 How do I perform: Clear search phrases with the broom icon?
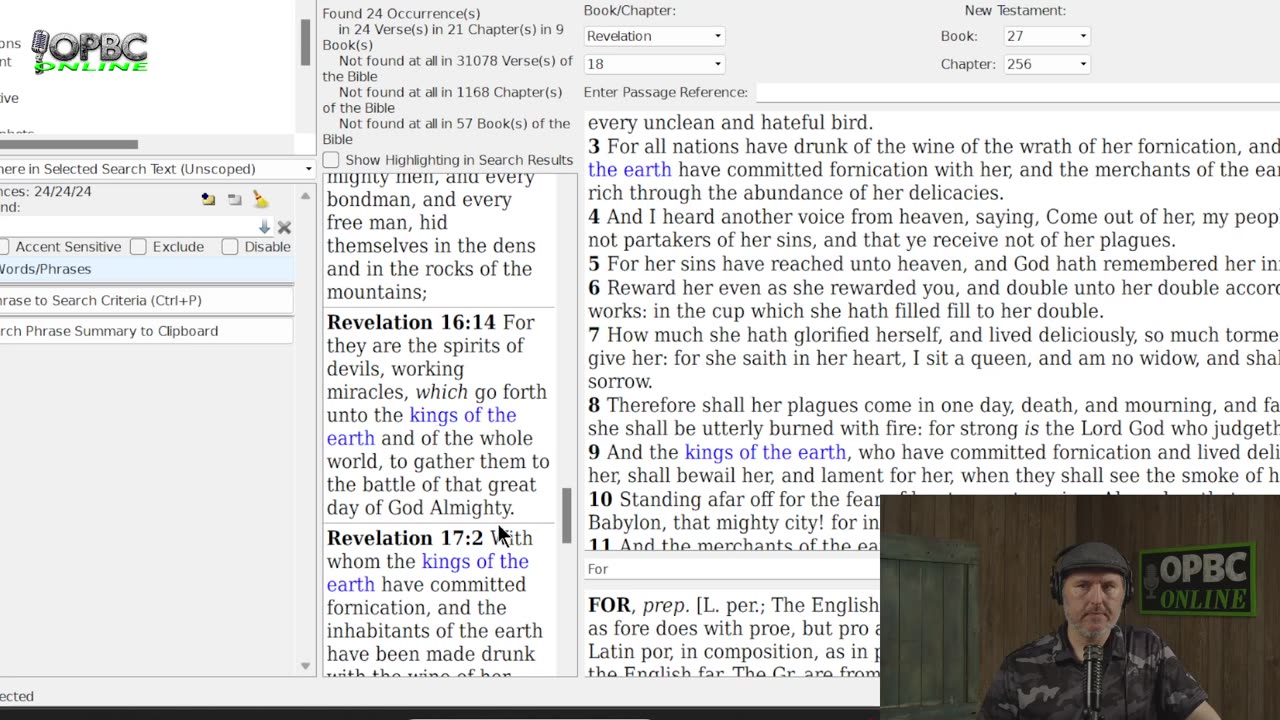(260, 199)
